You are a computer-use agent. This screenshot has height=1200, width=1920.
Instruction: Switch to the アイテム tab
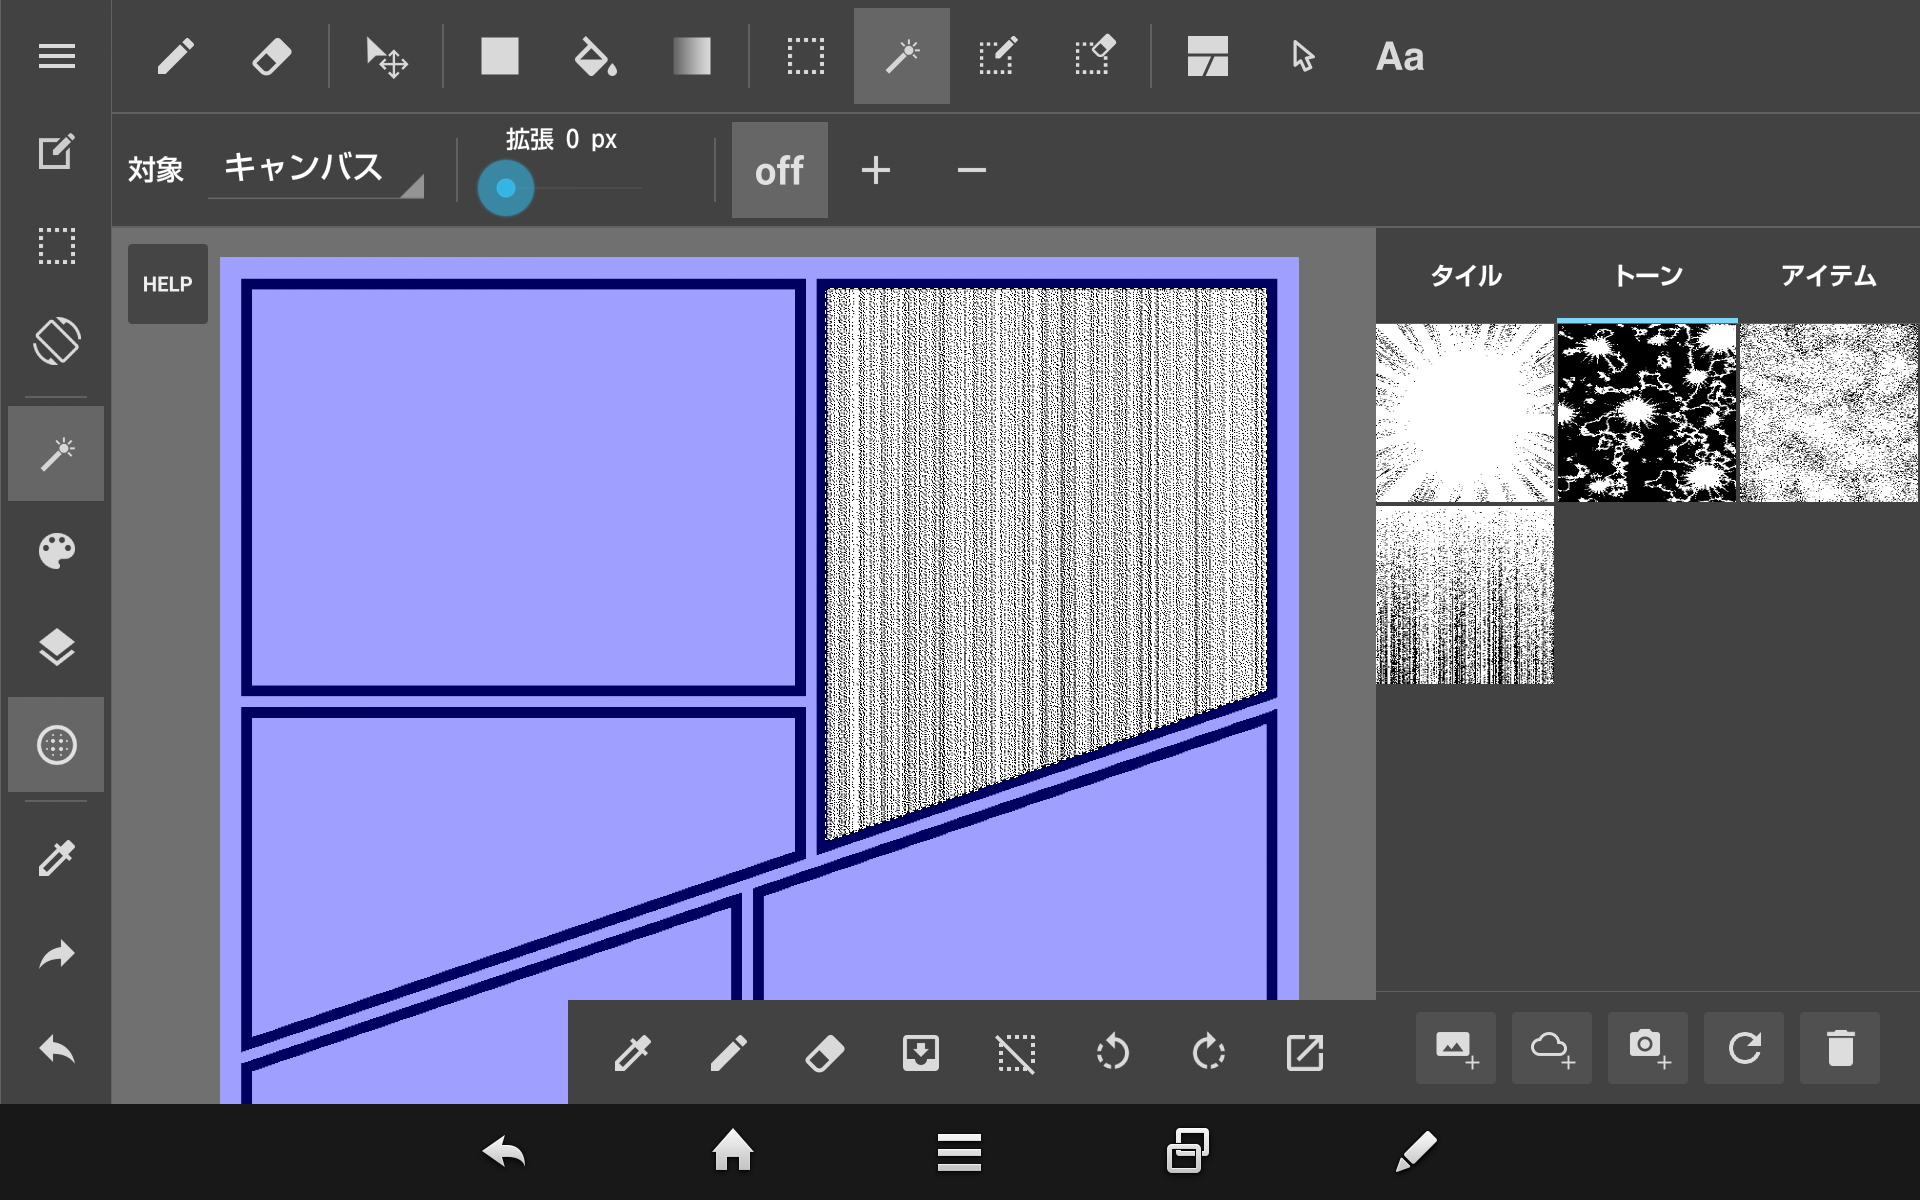point(1828,276)
